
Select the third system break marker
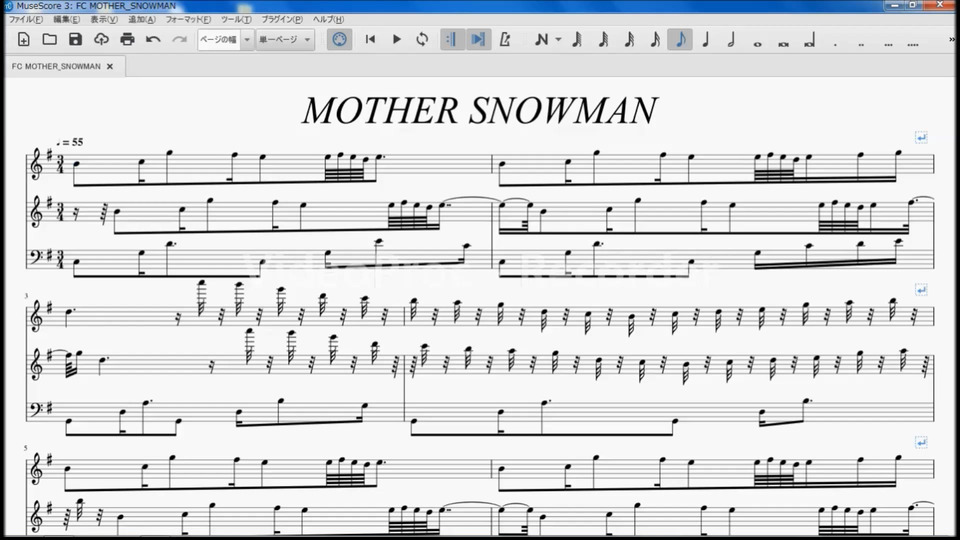921,441
